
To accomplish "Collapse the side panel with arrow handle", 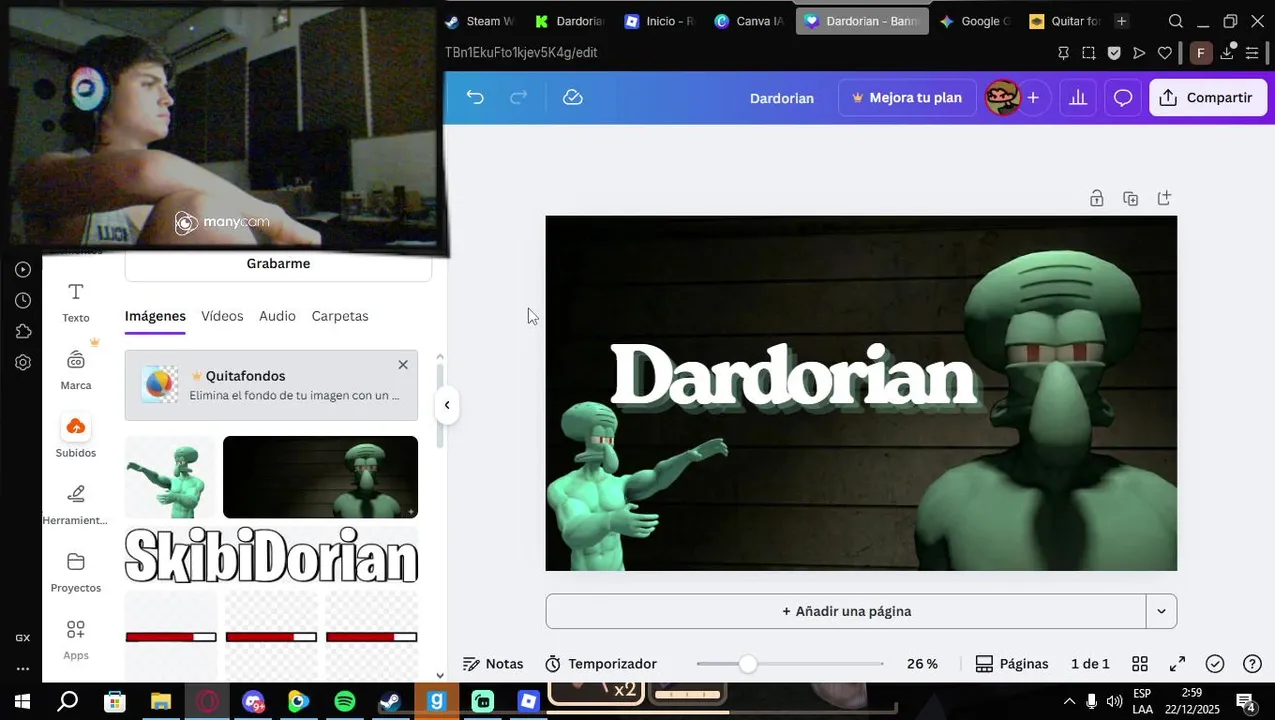I will pyautogui.click(x=447, y=405).
